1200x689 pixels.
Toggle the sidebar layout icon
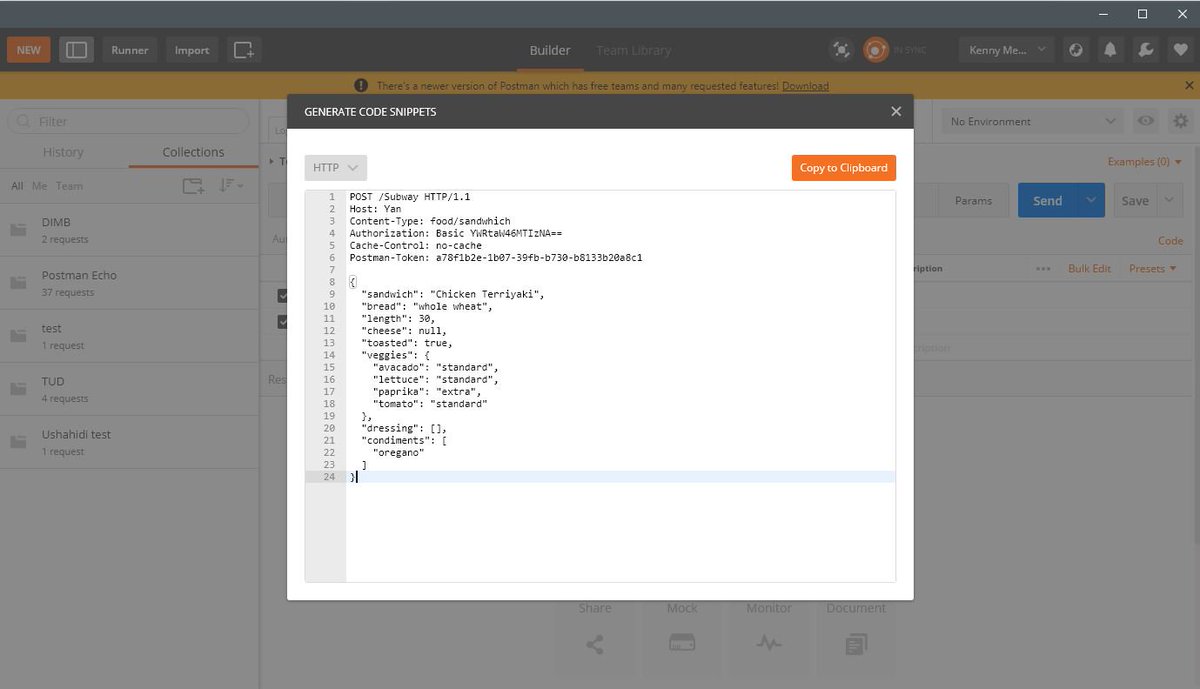point(76,50)
